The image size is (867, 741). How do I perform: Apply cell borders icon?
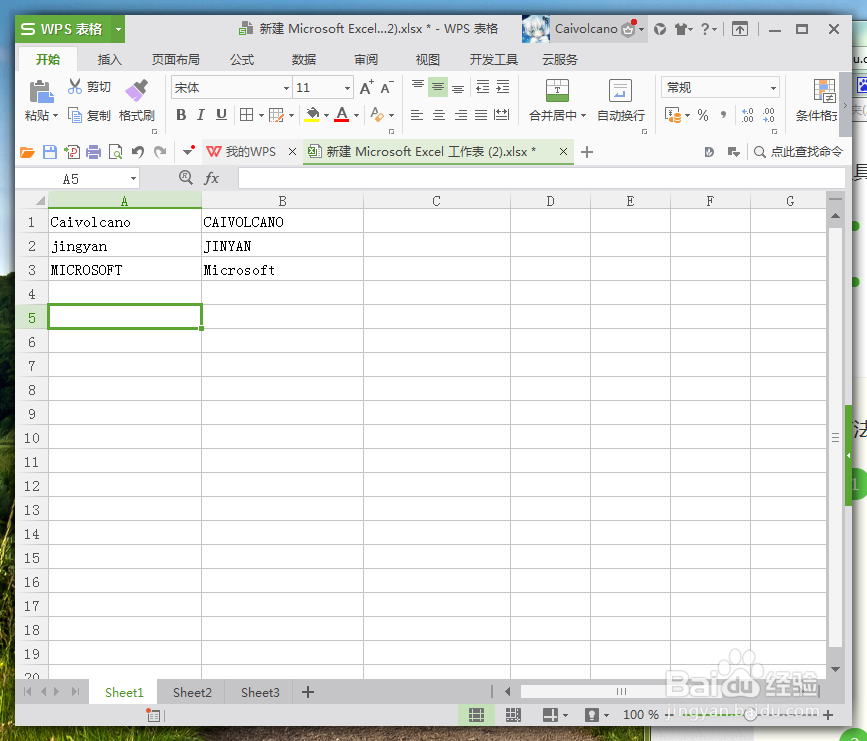[x=247, y=115]
